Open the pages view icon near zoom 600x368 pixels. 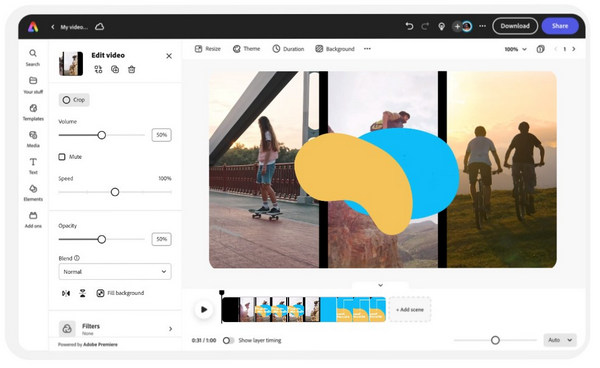(540, 49)
